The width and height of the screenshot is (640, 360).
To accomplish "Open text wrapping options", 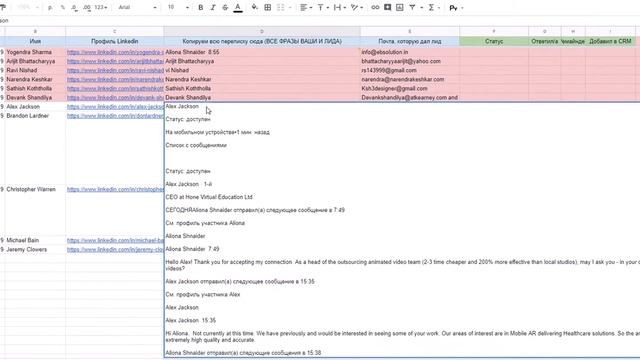I will [x=340, y=7].
